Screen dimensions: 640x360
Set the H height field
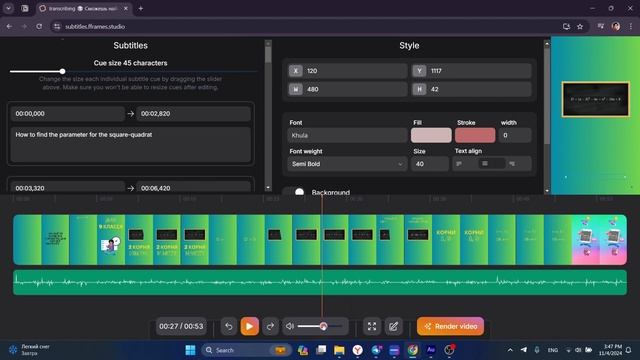point(471,89)
